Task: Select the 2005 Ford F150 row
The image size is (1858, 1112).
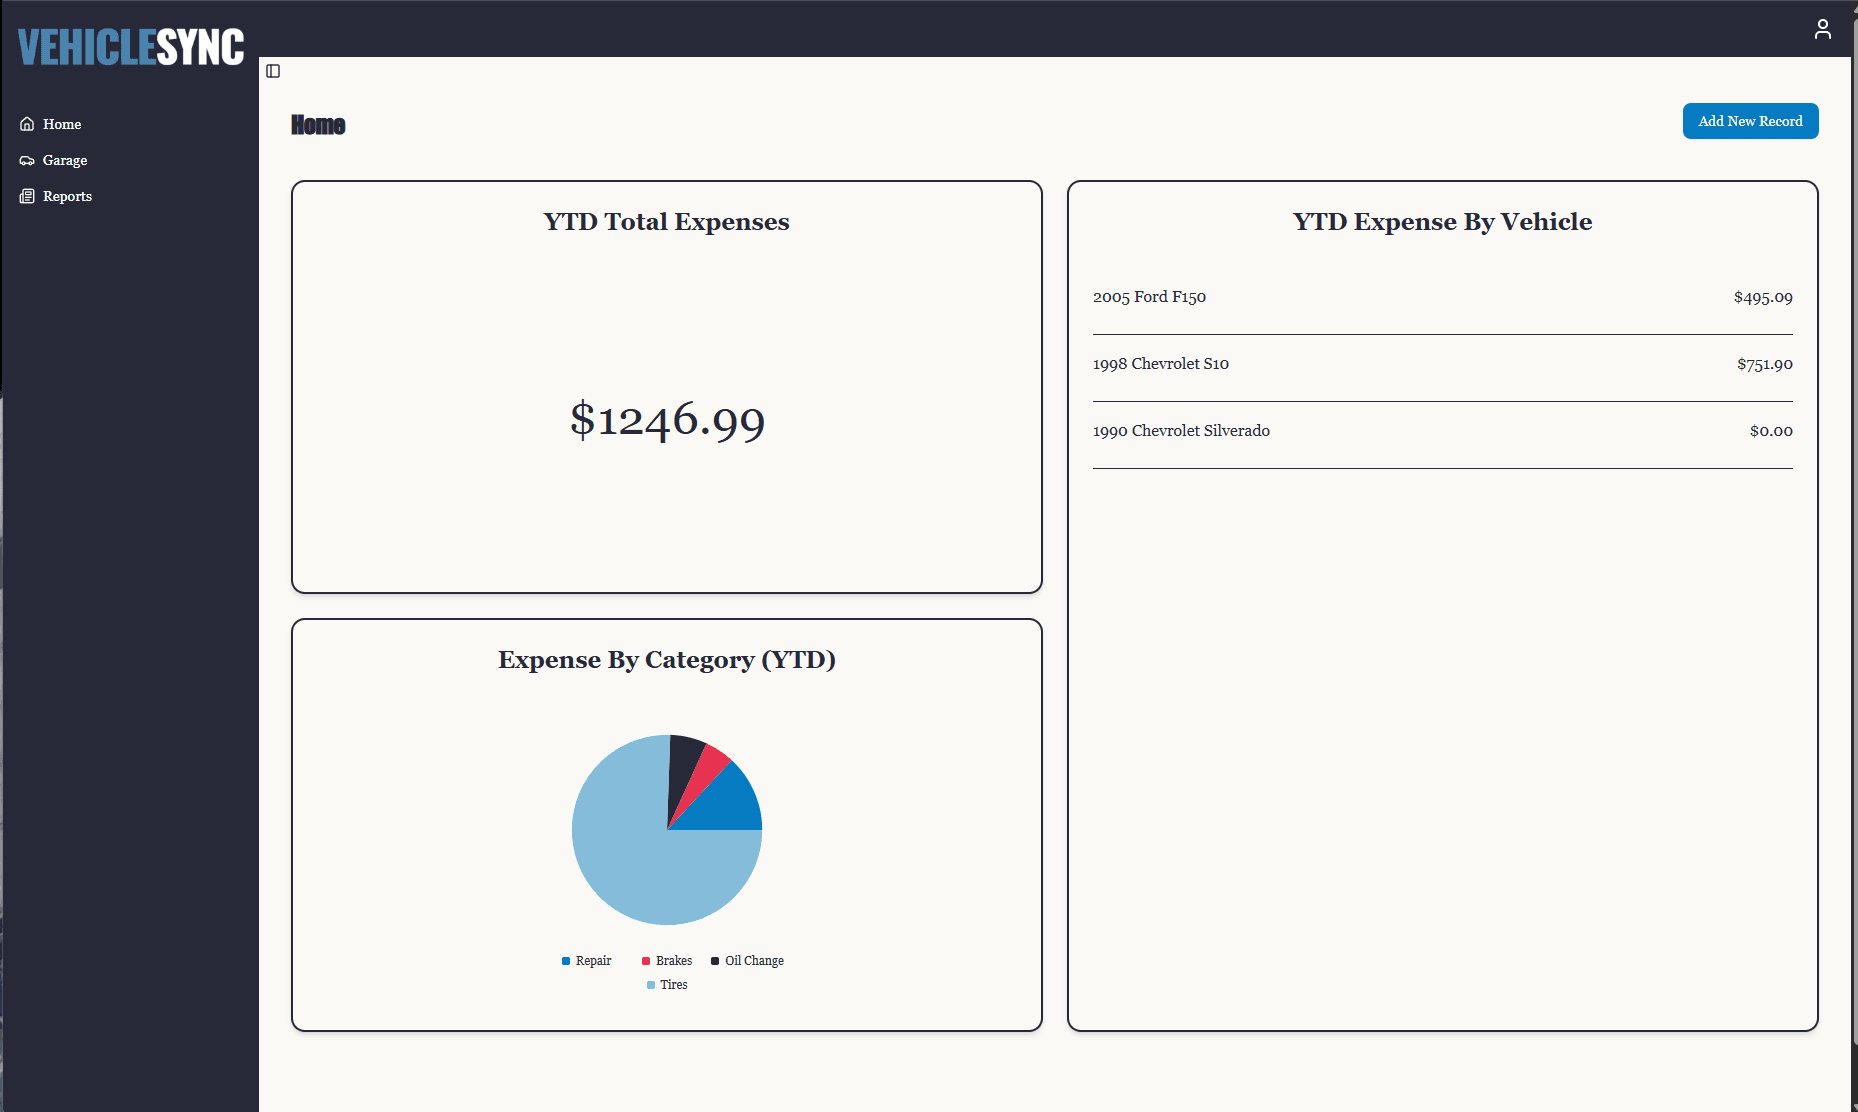Action: [x=1442, y=297]
